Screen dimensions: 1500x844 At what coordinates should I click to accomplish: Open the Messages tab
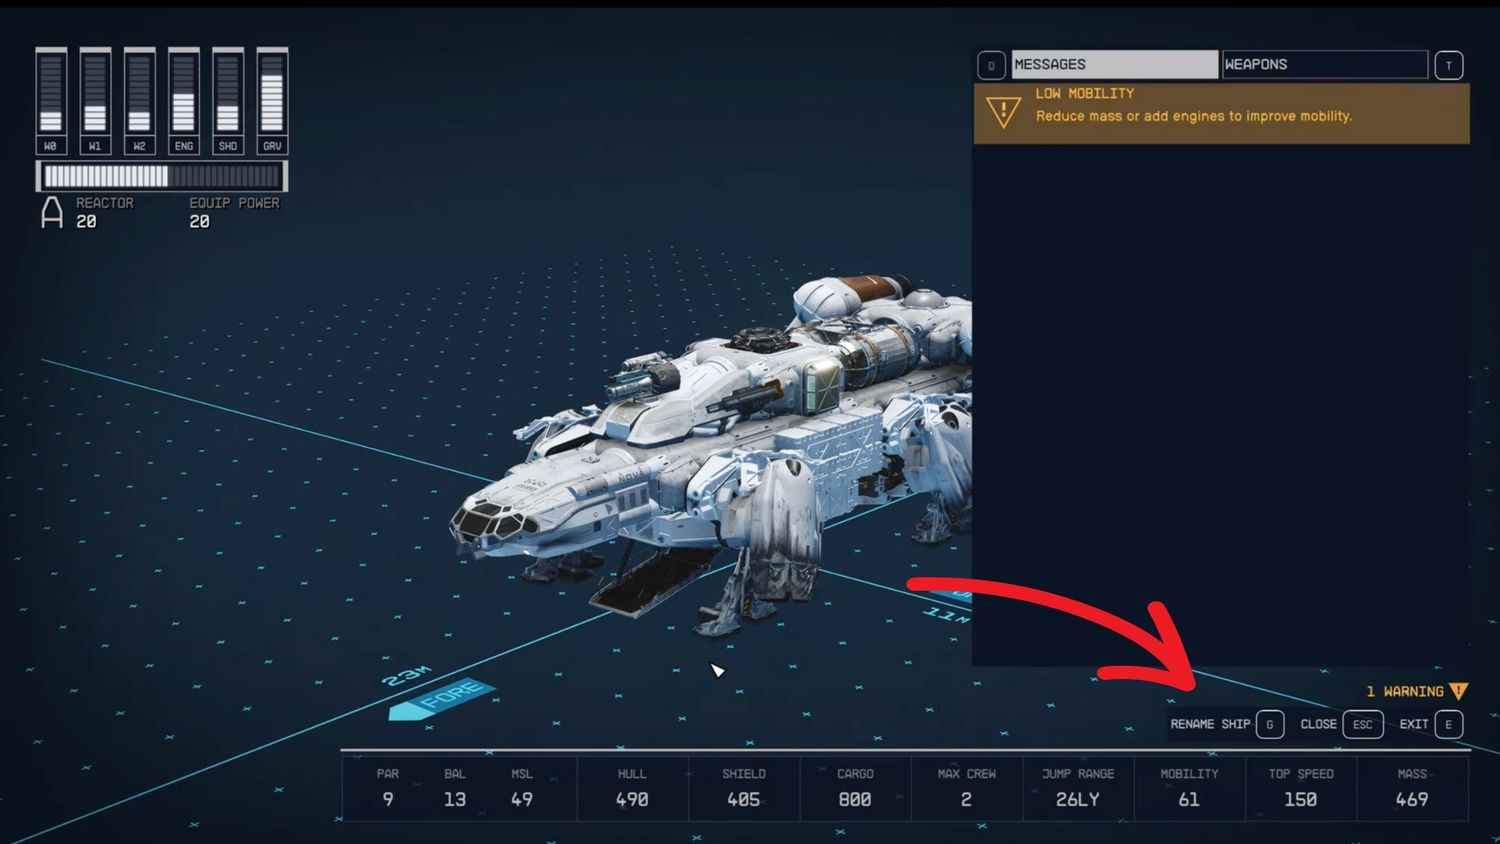tap(1114, 64)
